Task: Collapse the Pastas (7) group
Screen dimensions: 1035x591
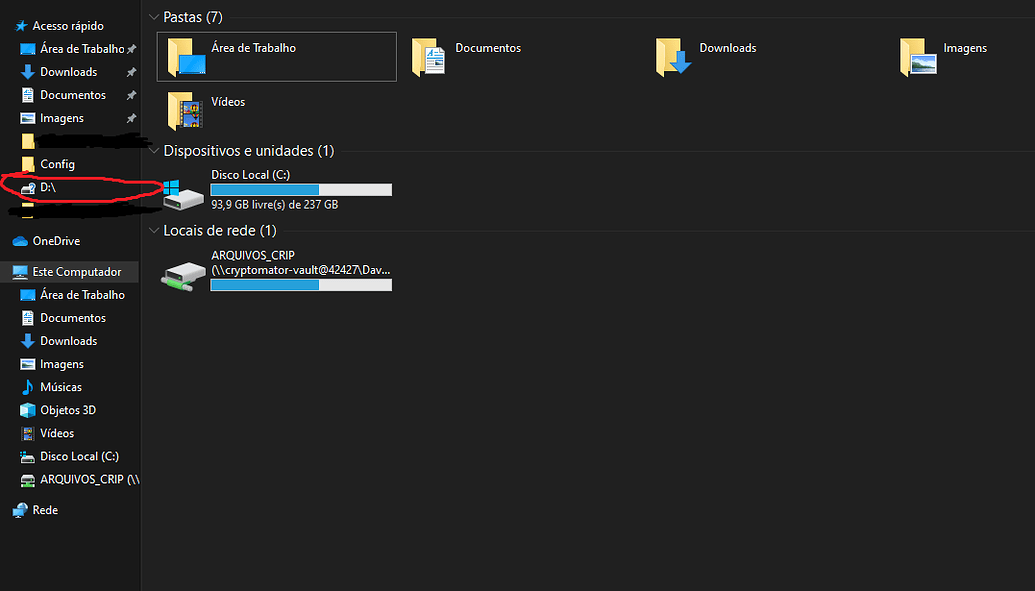Action: 154,17
